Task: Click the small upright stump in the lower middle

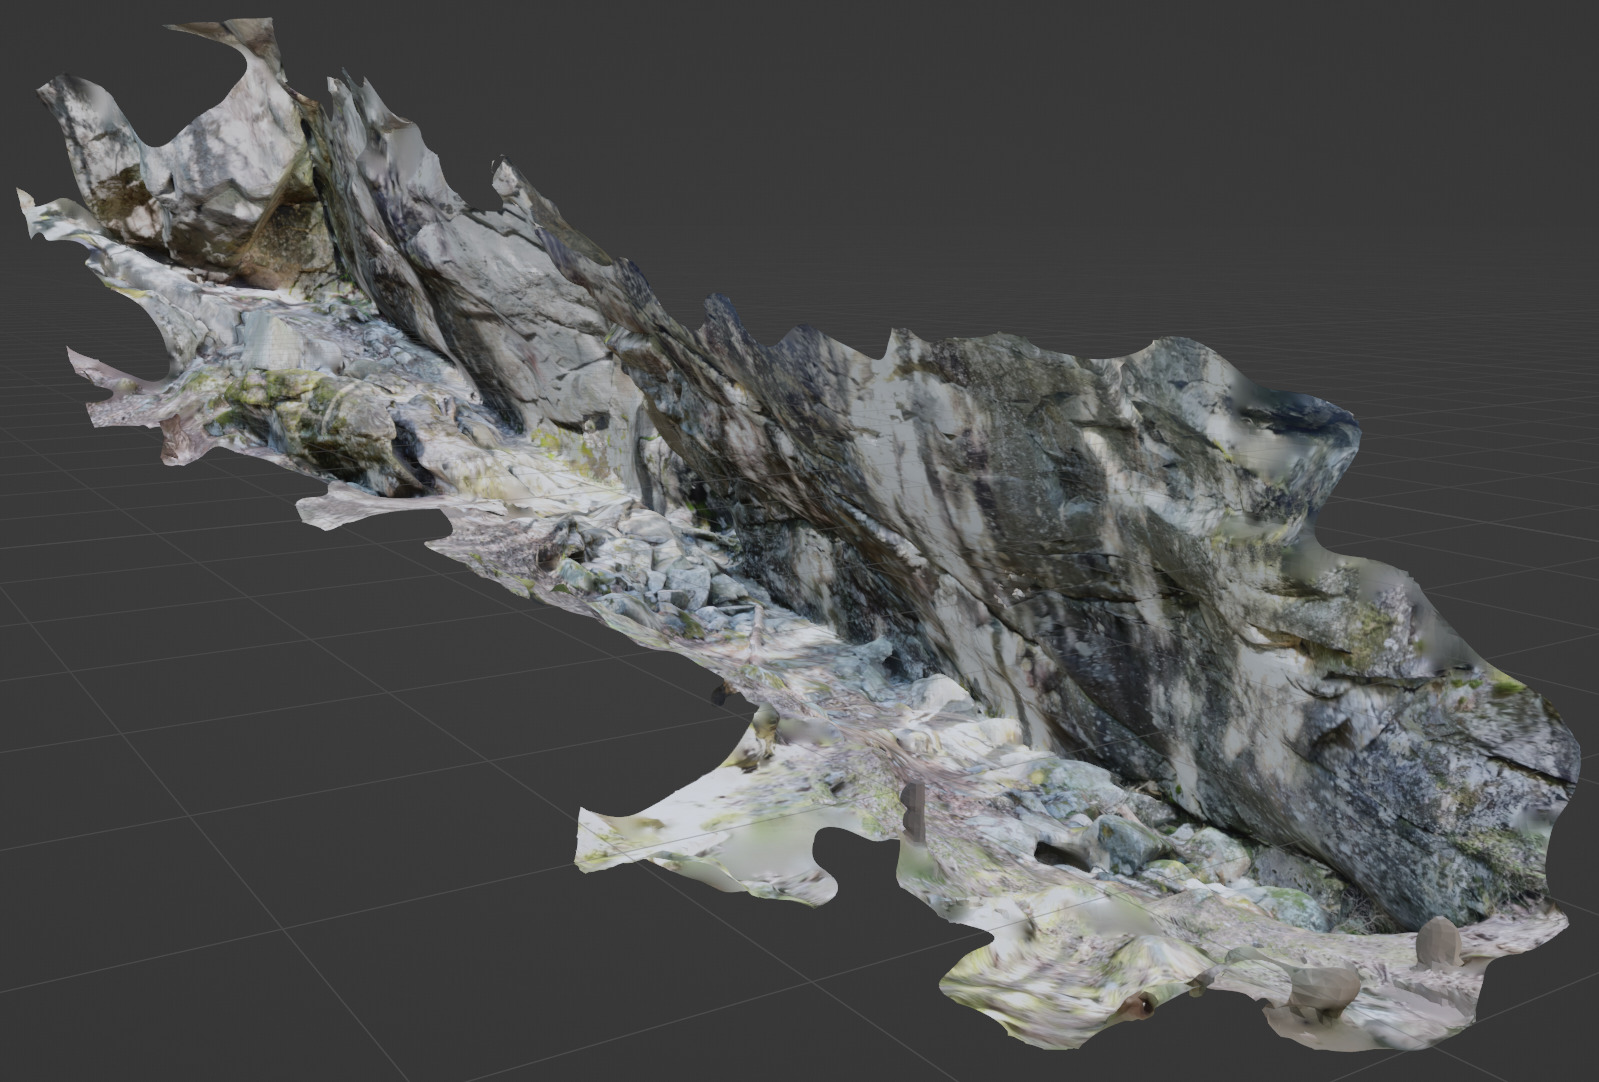Action: point(914,809)
